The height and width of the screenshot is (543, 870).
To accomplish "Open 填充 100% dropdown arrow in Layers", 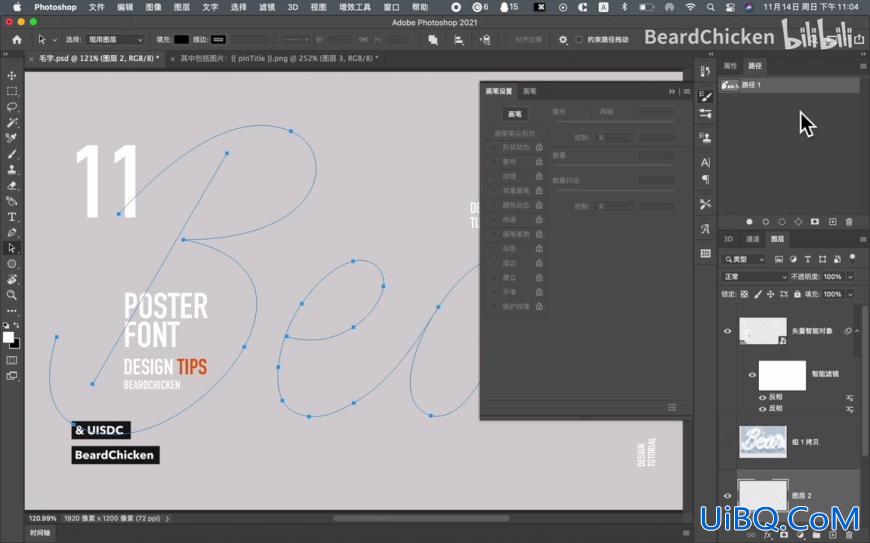I will 850,295.
